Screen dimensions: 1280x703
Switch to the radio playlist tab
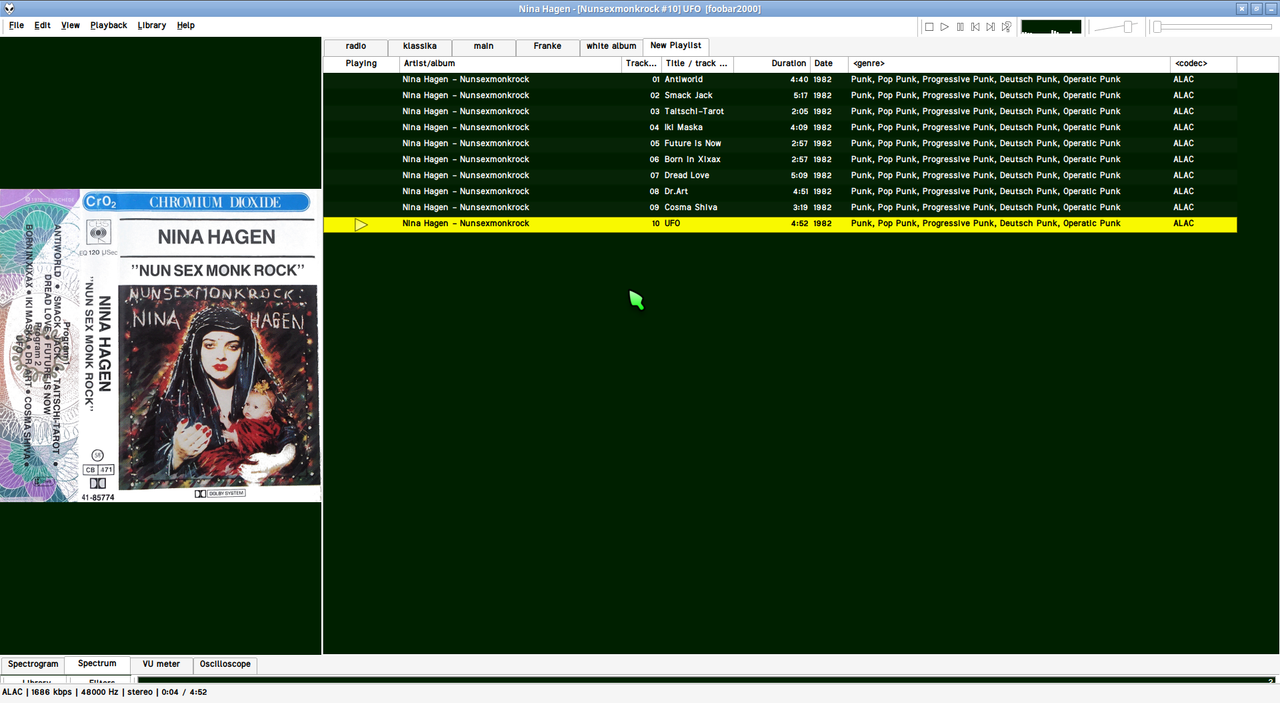point(356,46)
